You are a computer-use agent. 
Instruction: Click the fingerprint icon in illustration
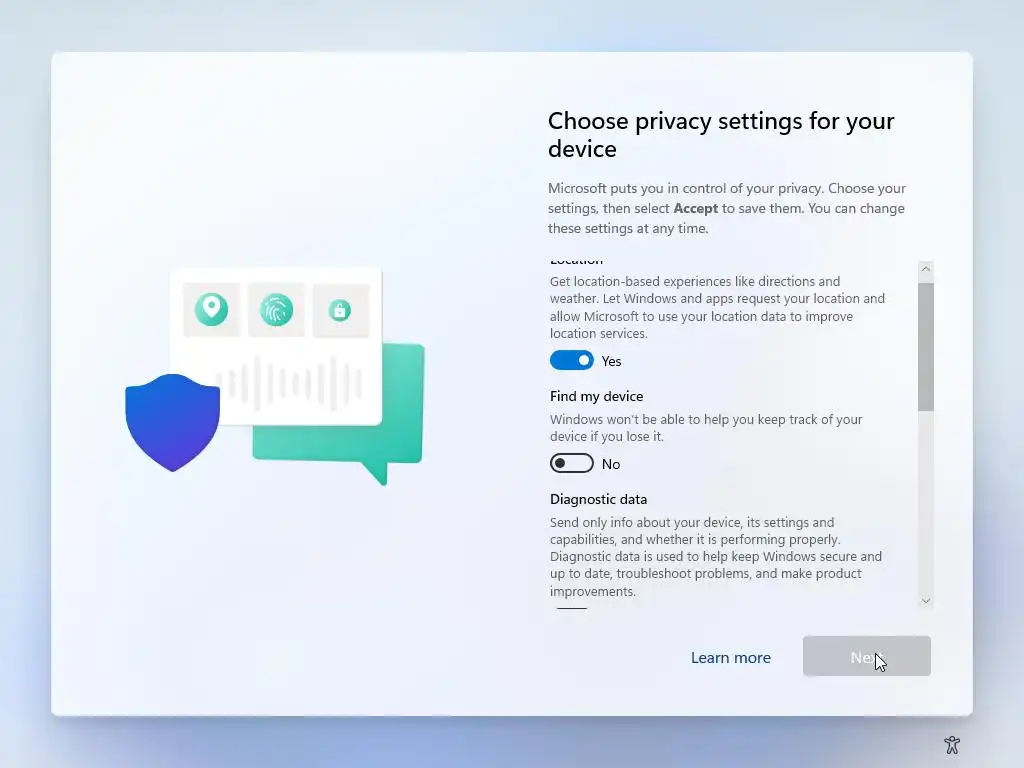[x=276, y=310]
